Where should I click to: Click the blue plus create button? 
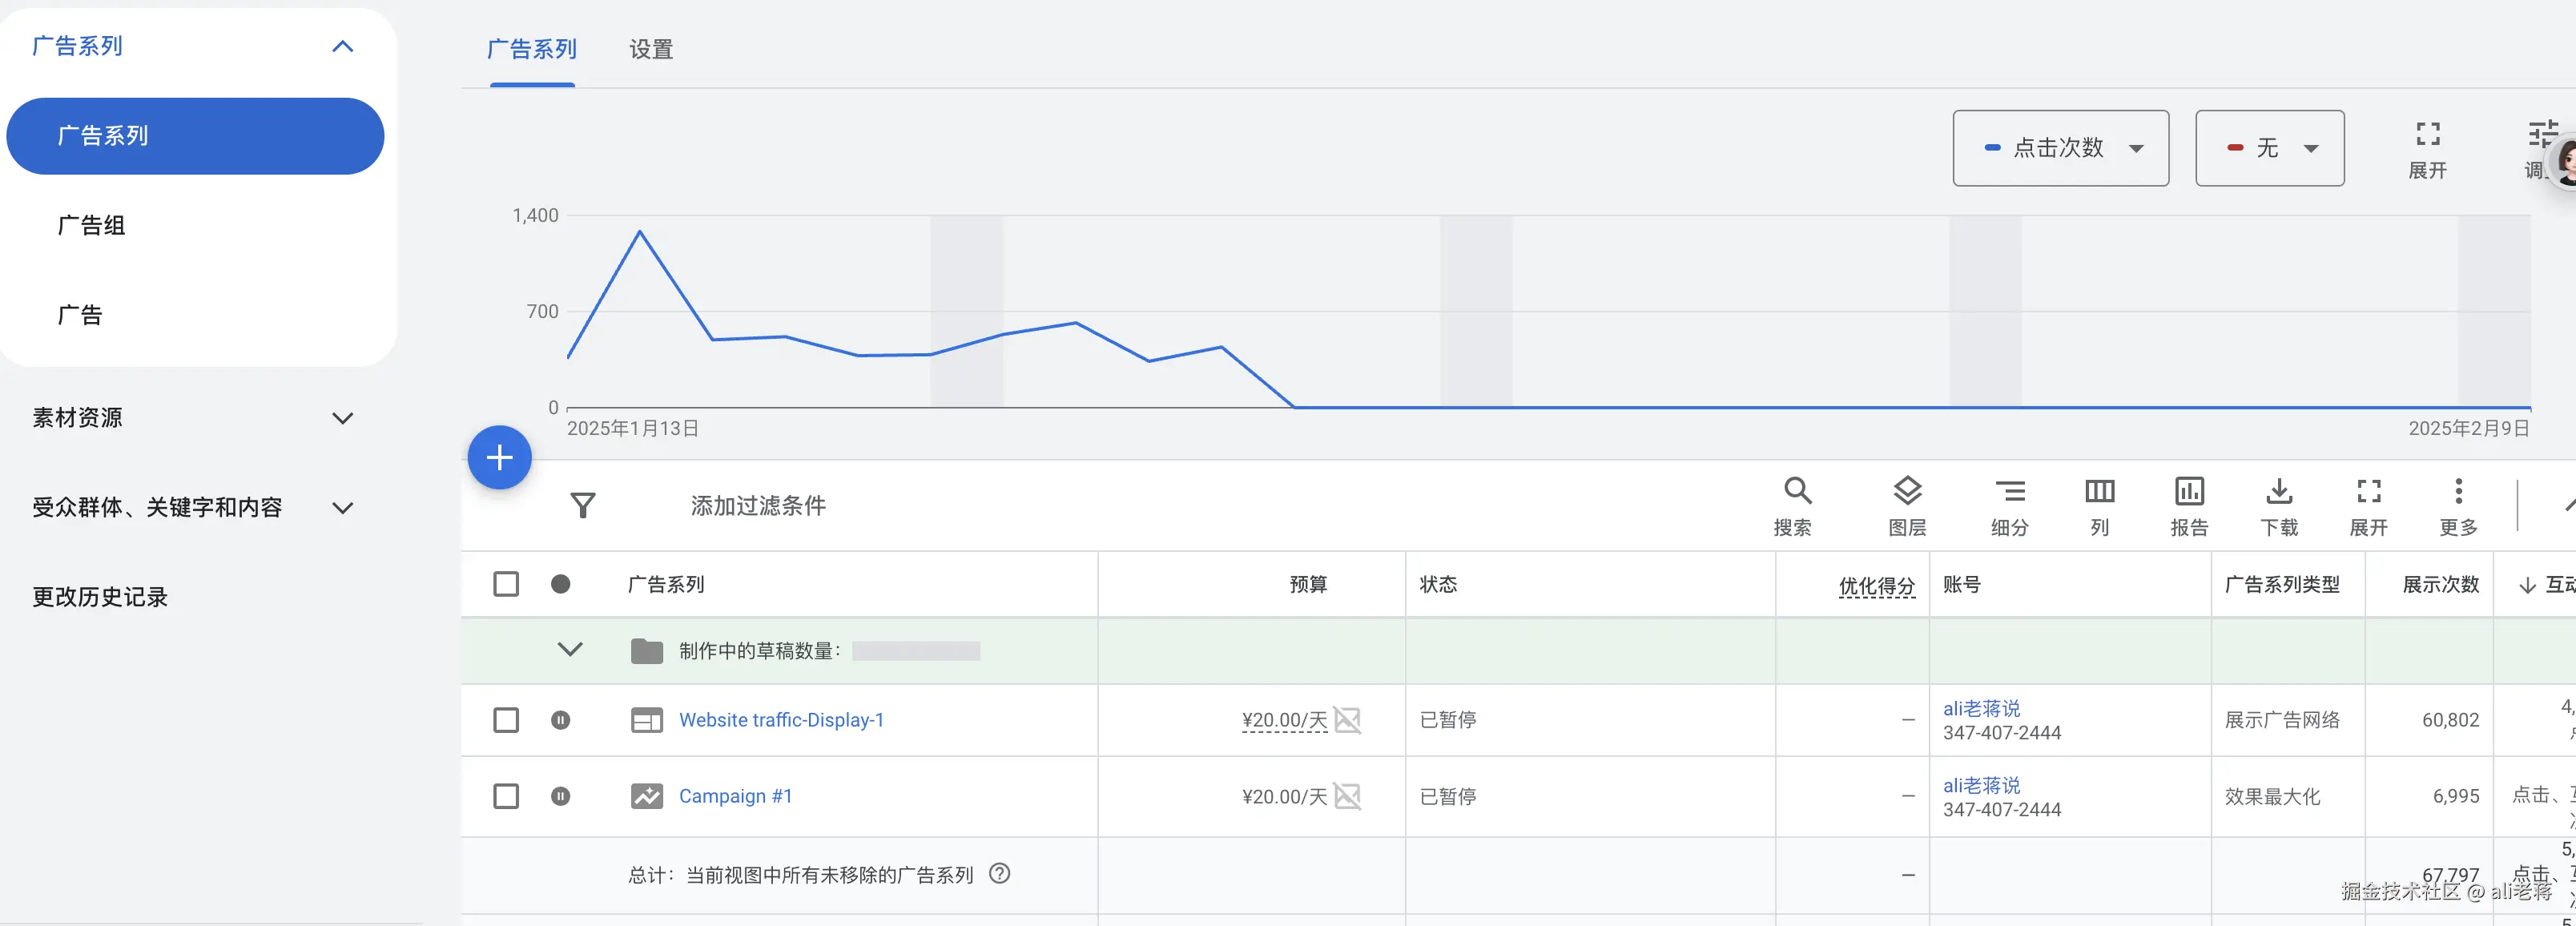[499, 458]
